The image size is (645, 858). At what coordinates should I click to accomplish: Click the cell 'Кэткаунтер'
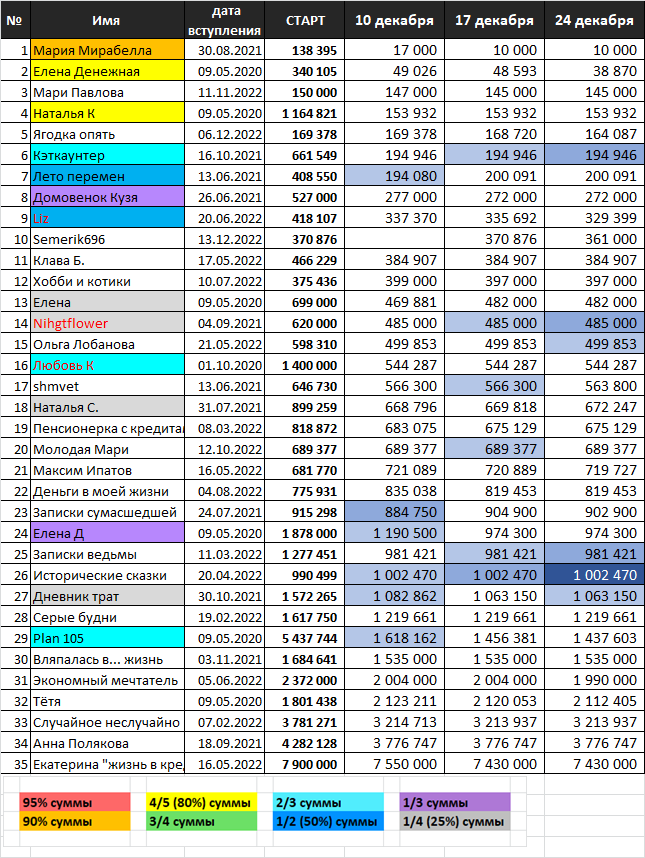pos(107,155)
